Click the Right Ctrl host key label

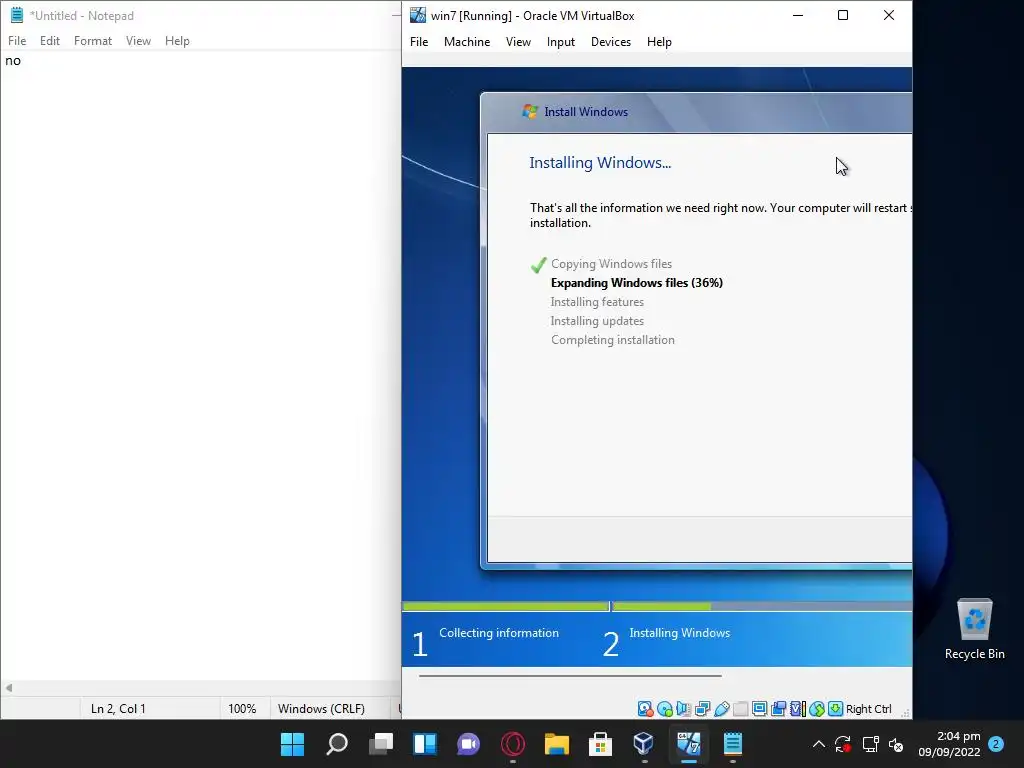click(869, 709)
